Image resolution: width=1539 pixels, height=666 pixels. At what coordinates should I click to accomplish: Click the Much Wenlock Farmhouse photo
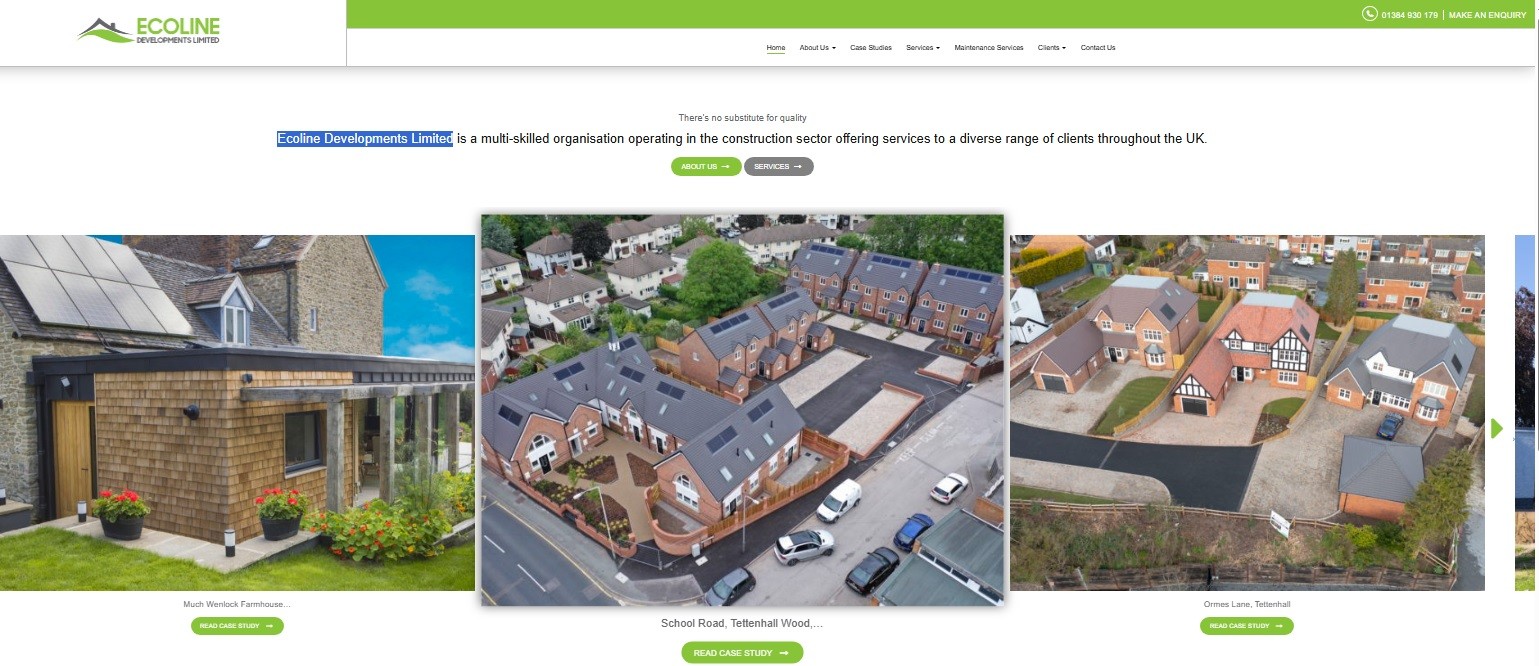(x=237, y=412)
